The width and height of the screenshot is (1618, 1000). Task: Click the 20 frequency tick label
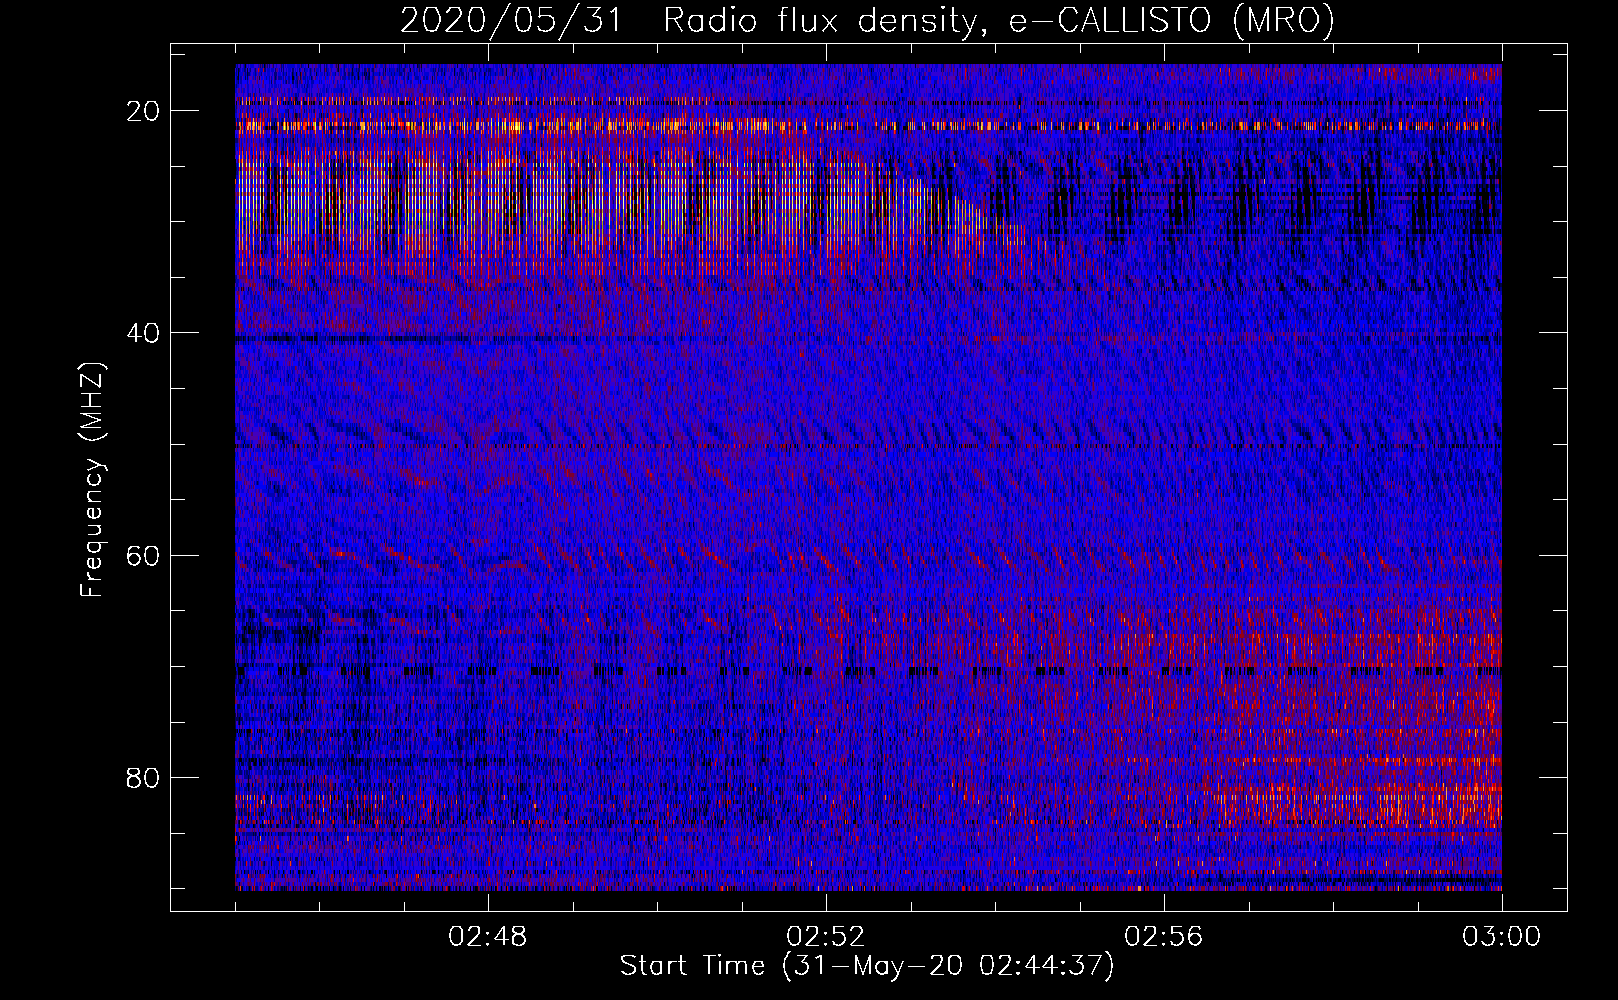[x=144, y=111]
